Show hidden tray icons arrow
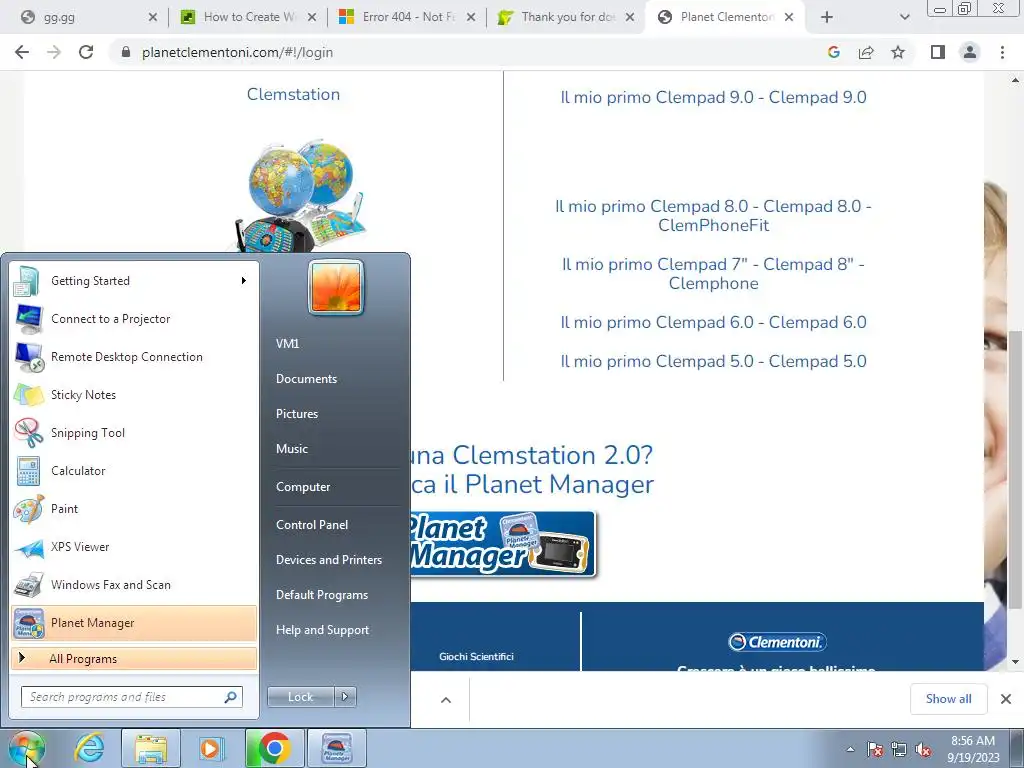This screenshot has height=768, width=1024. click(850, 750)
